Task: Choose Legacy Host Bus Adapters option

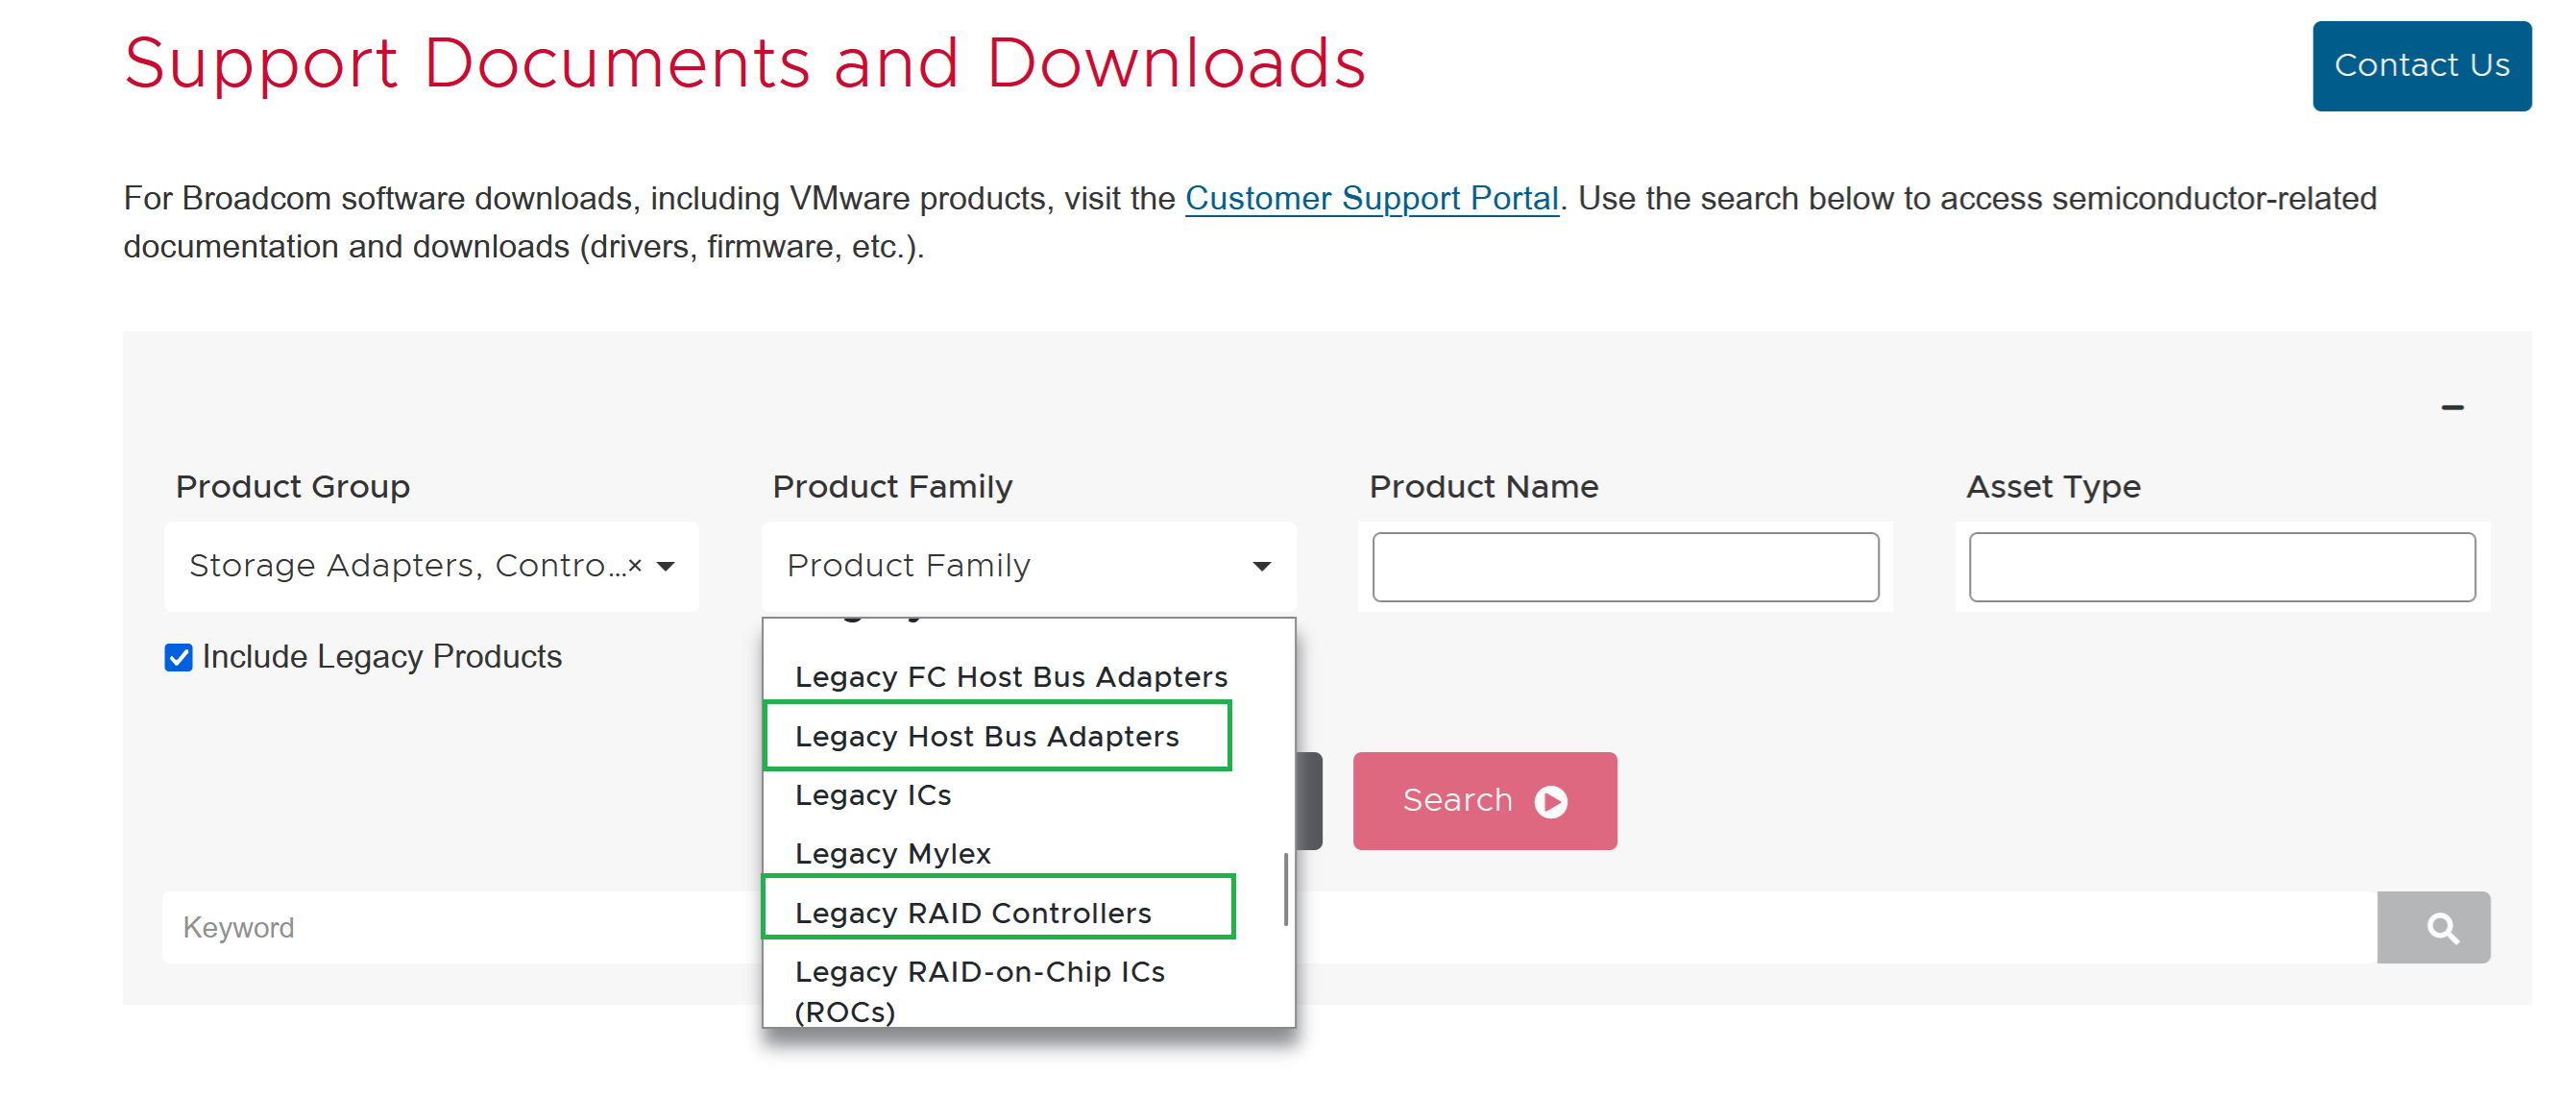Action: 986,736
